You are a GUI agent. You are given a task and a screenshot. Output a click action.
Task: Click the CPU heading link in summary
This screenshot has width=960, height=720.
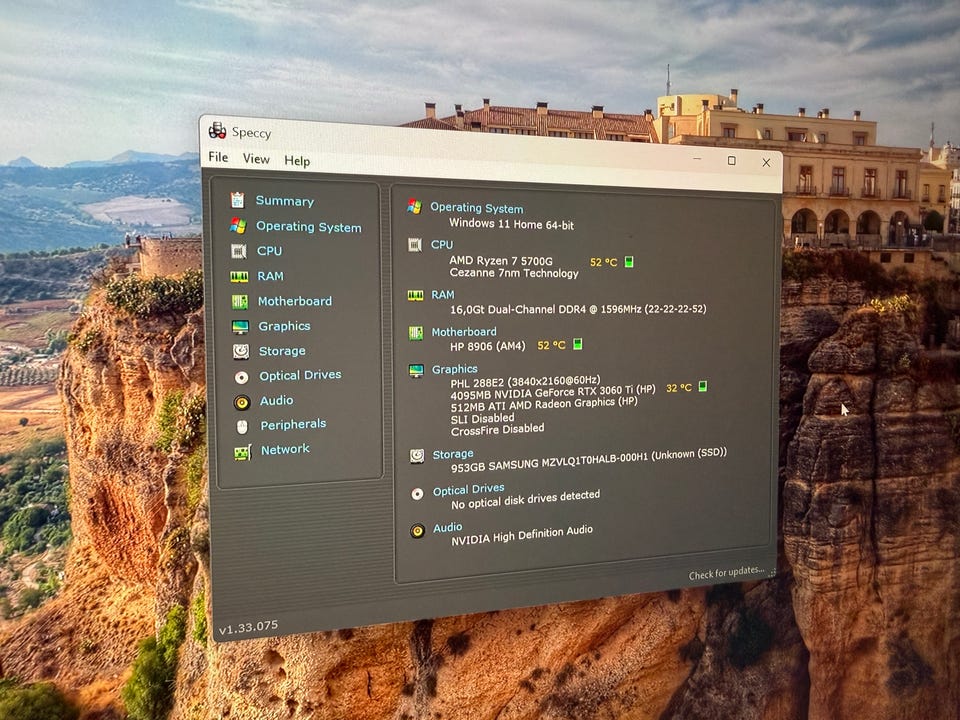coord(441,244)
